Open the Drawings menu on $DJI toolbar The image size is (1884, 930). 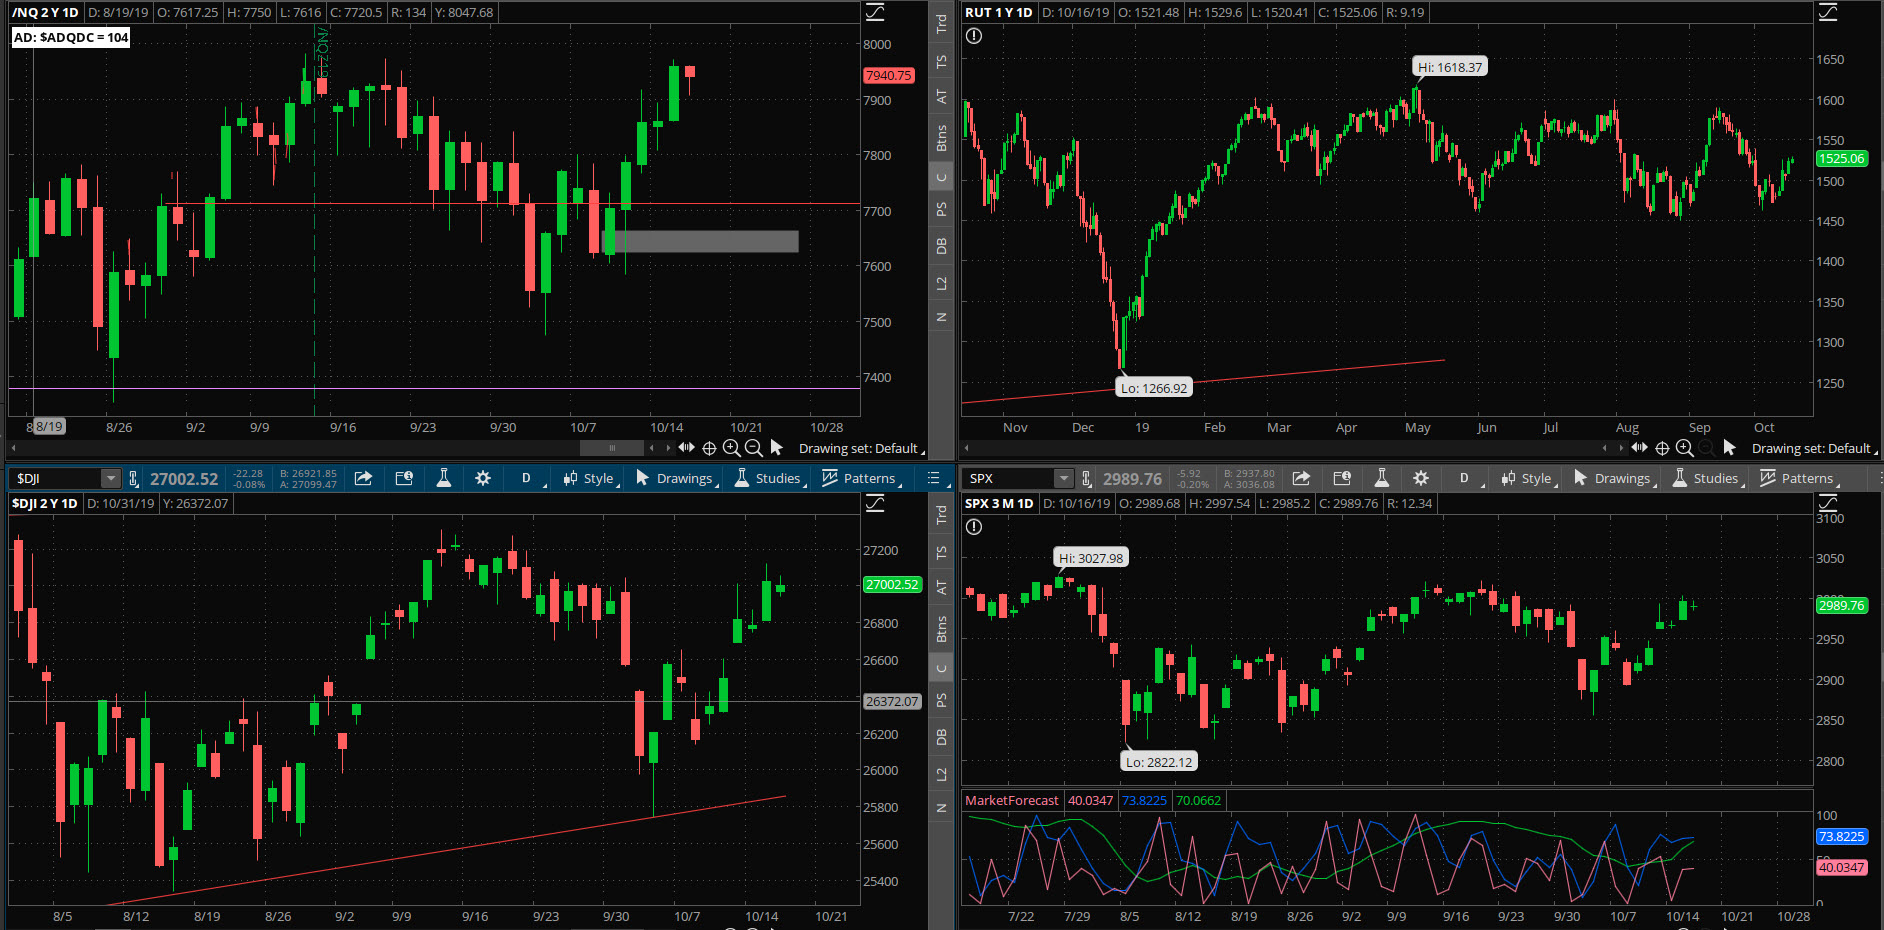tap(676, 478)
